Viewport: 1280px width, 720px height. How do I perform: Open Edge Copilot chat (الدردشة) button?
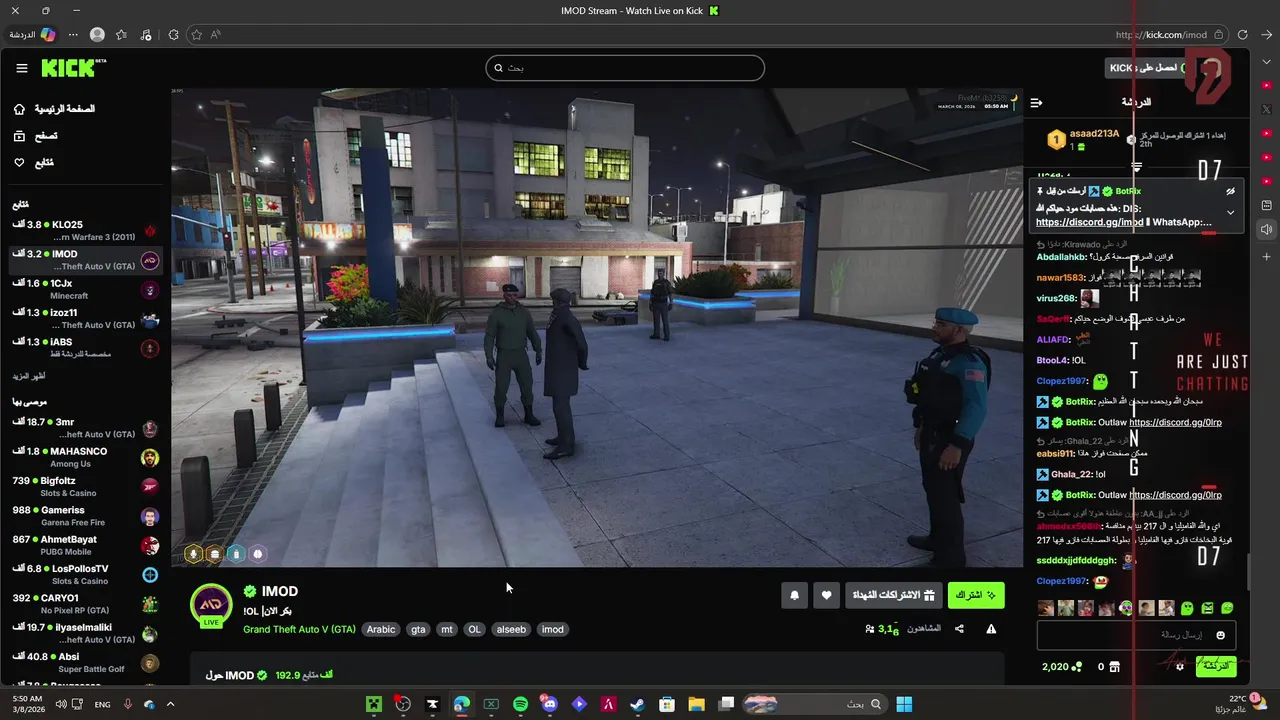pyautogui.click(x=33, y=34)
